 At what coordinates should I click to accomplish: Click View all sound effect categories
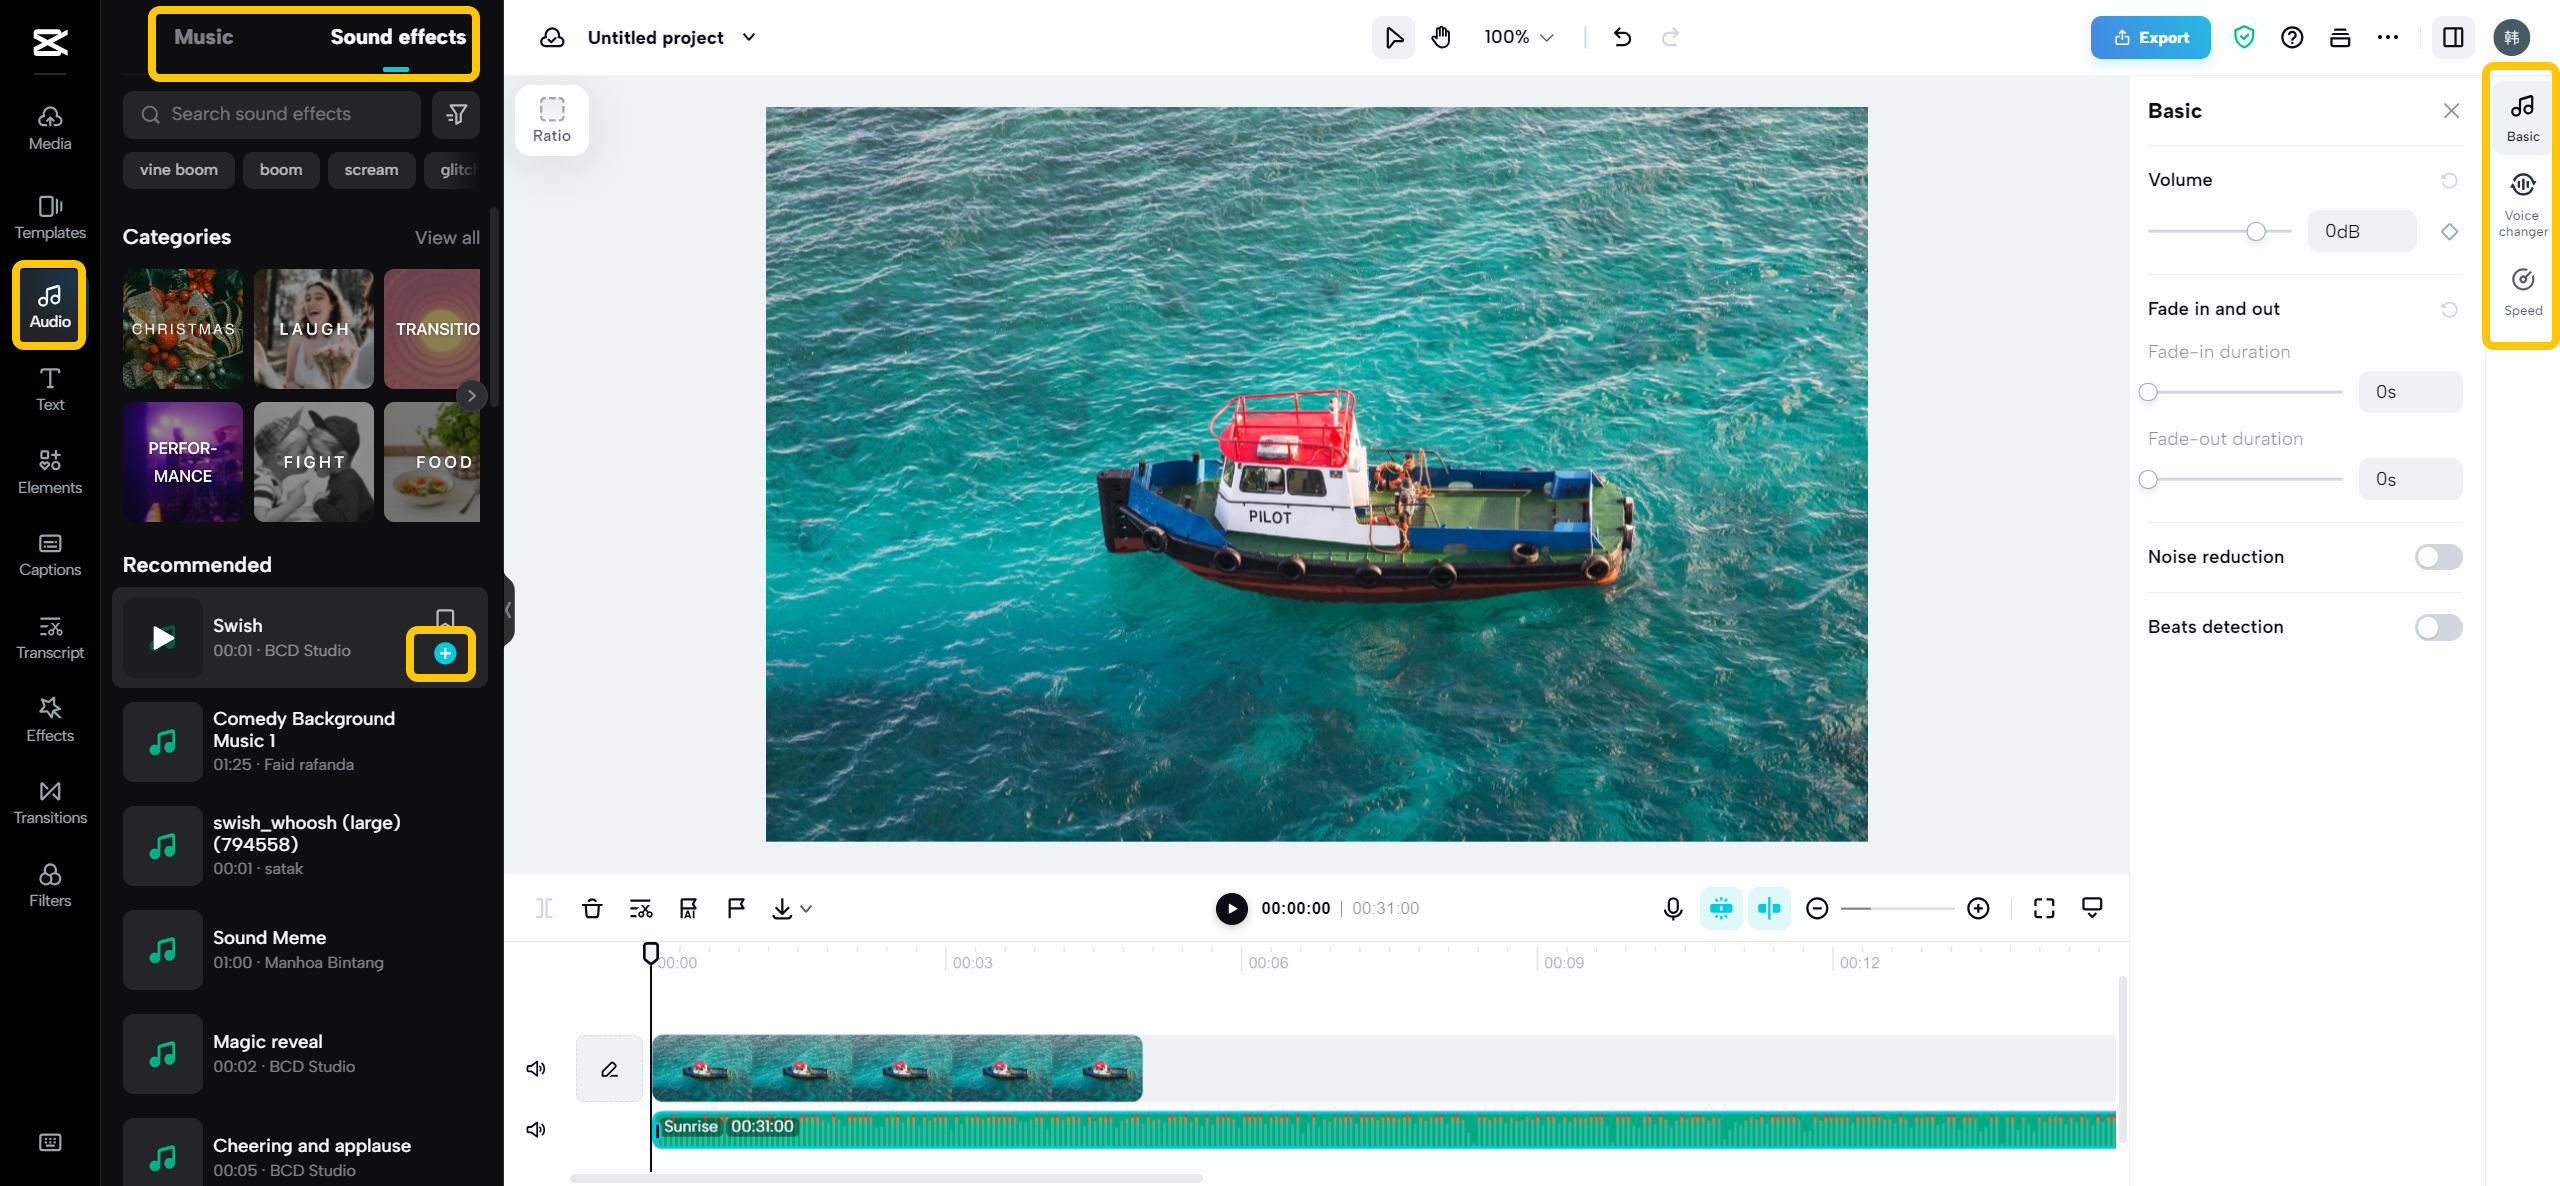(449, 237)
